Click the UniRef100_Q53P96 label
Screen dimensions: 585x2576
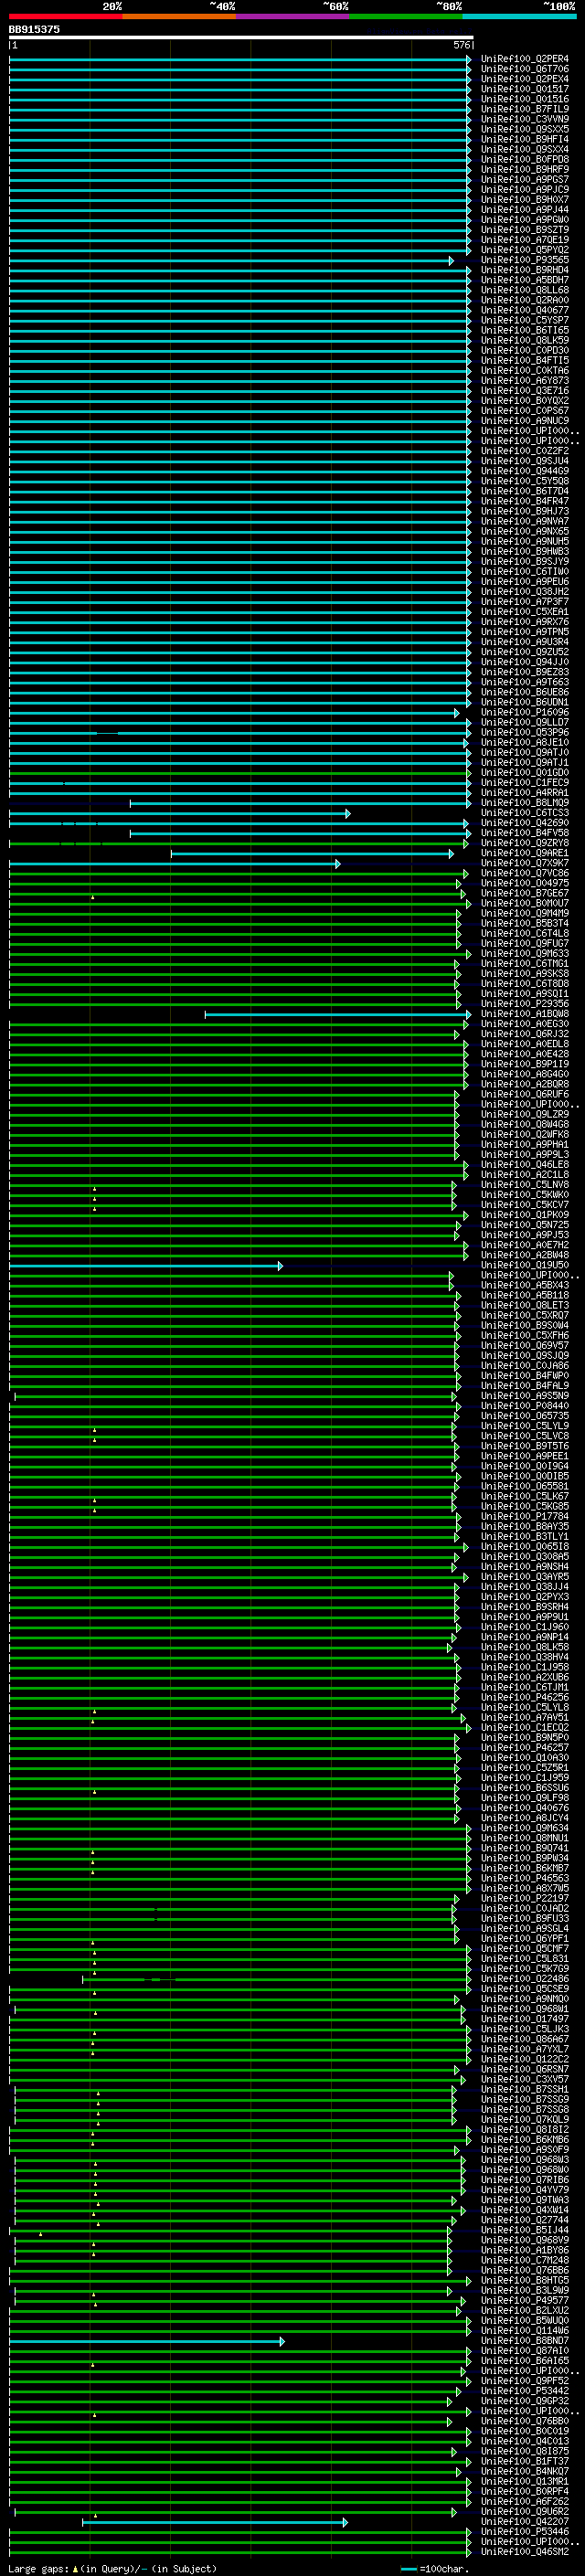point(525,733)
